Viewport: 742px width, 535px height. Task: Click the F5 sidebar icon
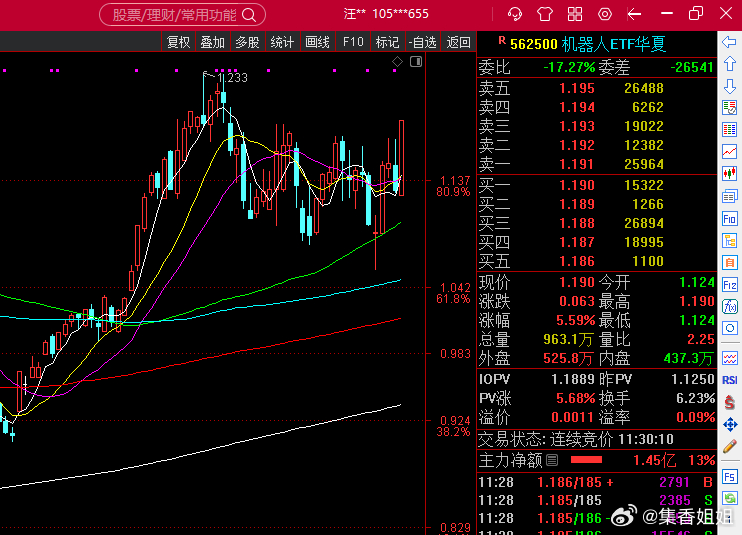pos(729,476)
